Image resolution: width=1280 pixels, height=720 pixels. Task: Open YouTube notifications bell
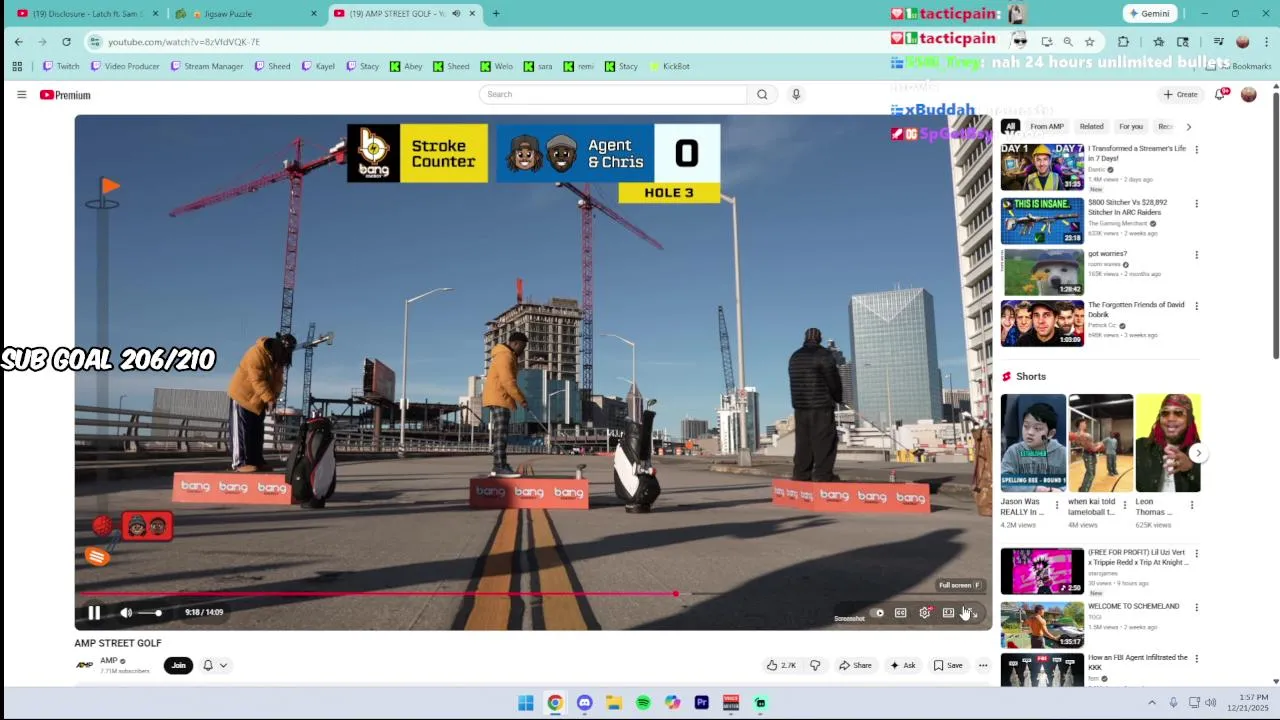tap(1220, 94)
